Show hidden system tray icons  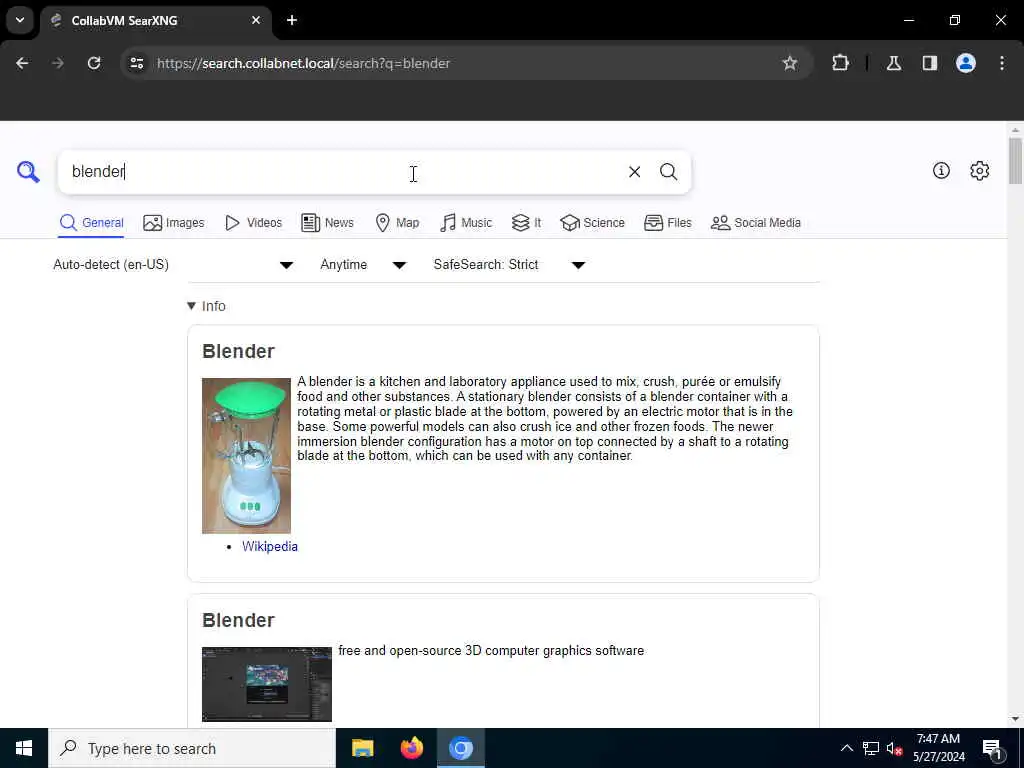point(846,748)
